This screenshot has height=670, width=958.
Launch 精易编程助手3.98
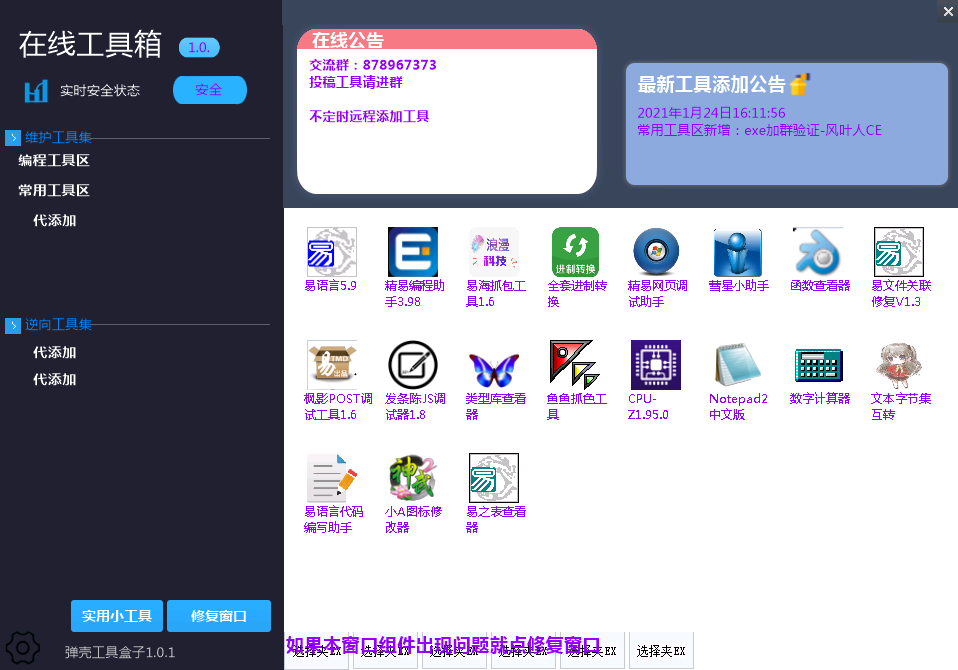point(413,252)
